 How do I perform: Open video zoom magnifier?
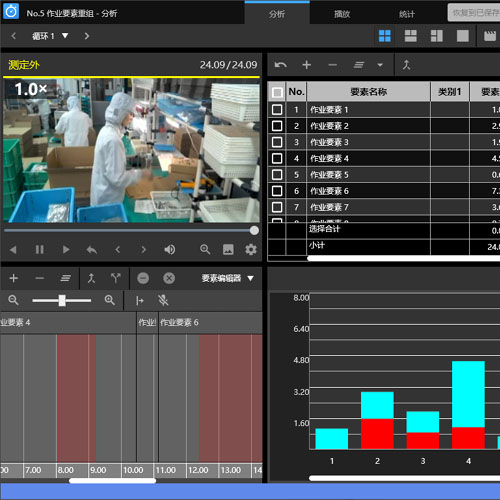tap(205, 249)
